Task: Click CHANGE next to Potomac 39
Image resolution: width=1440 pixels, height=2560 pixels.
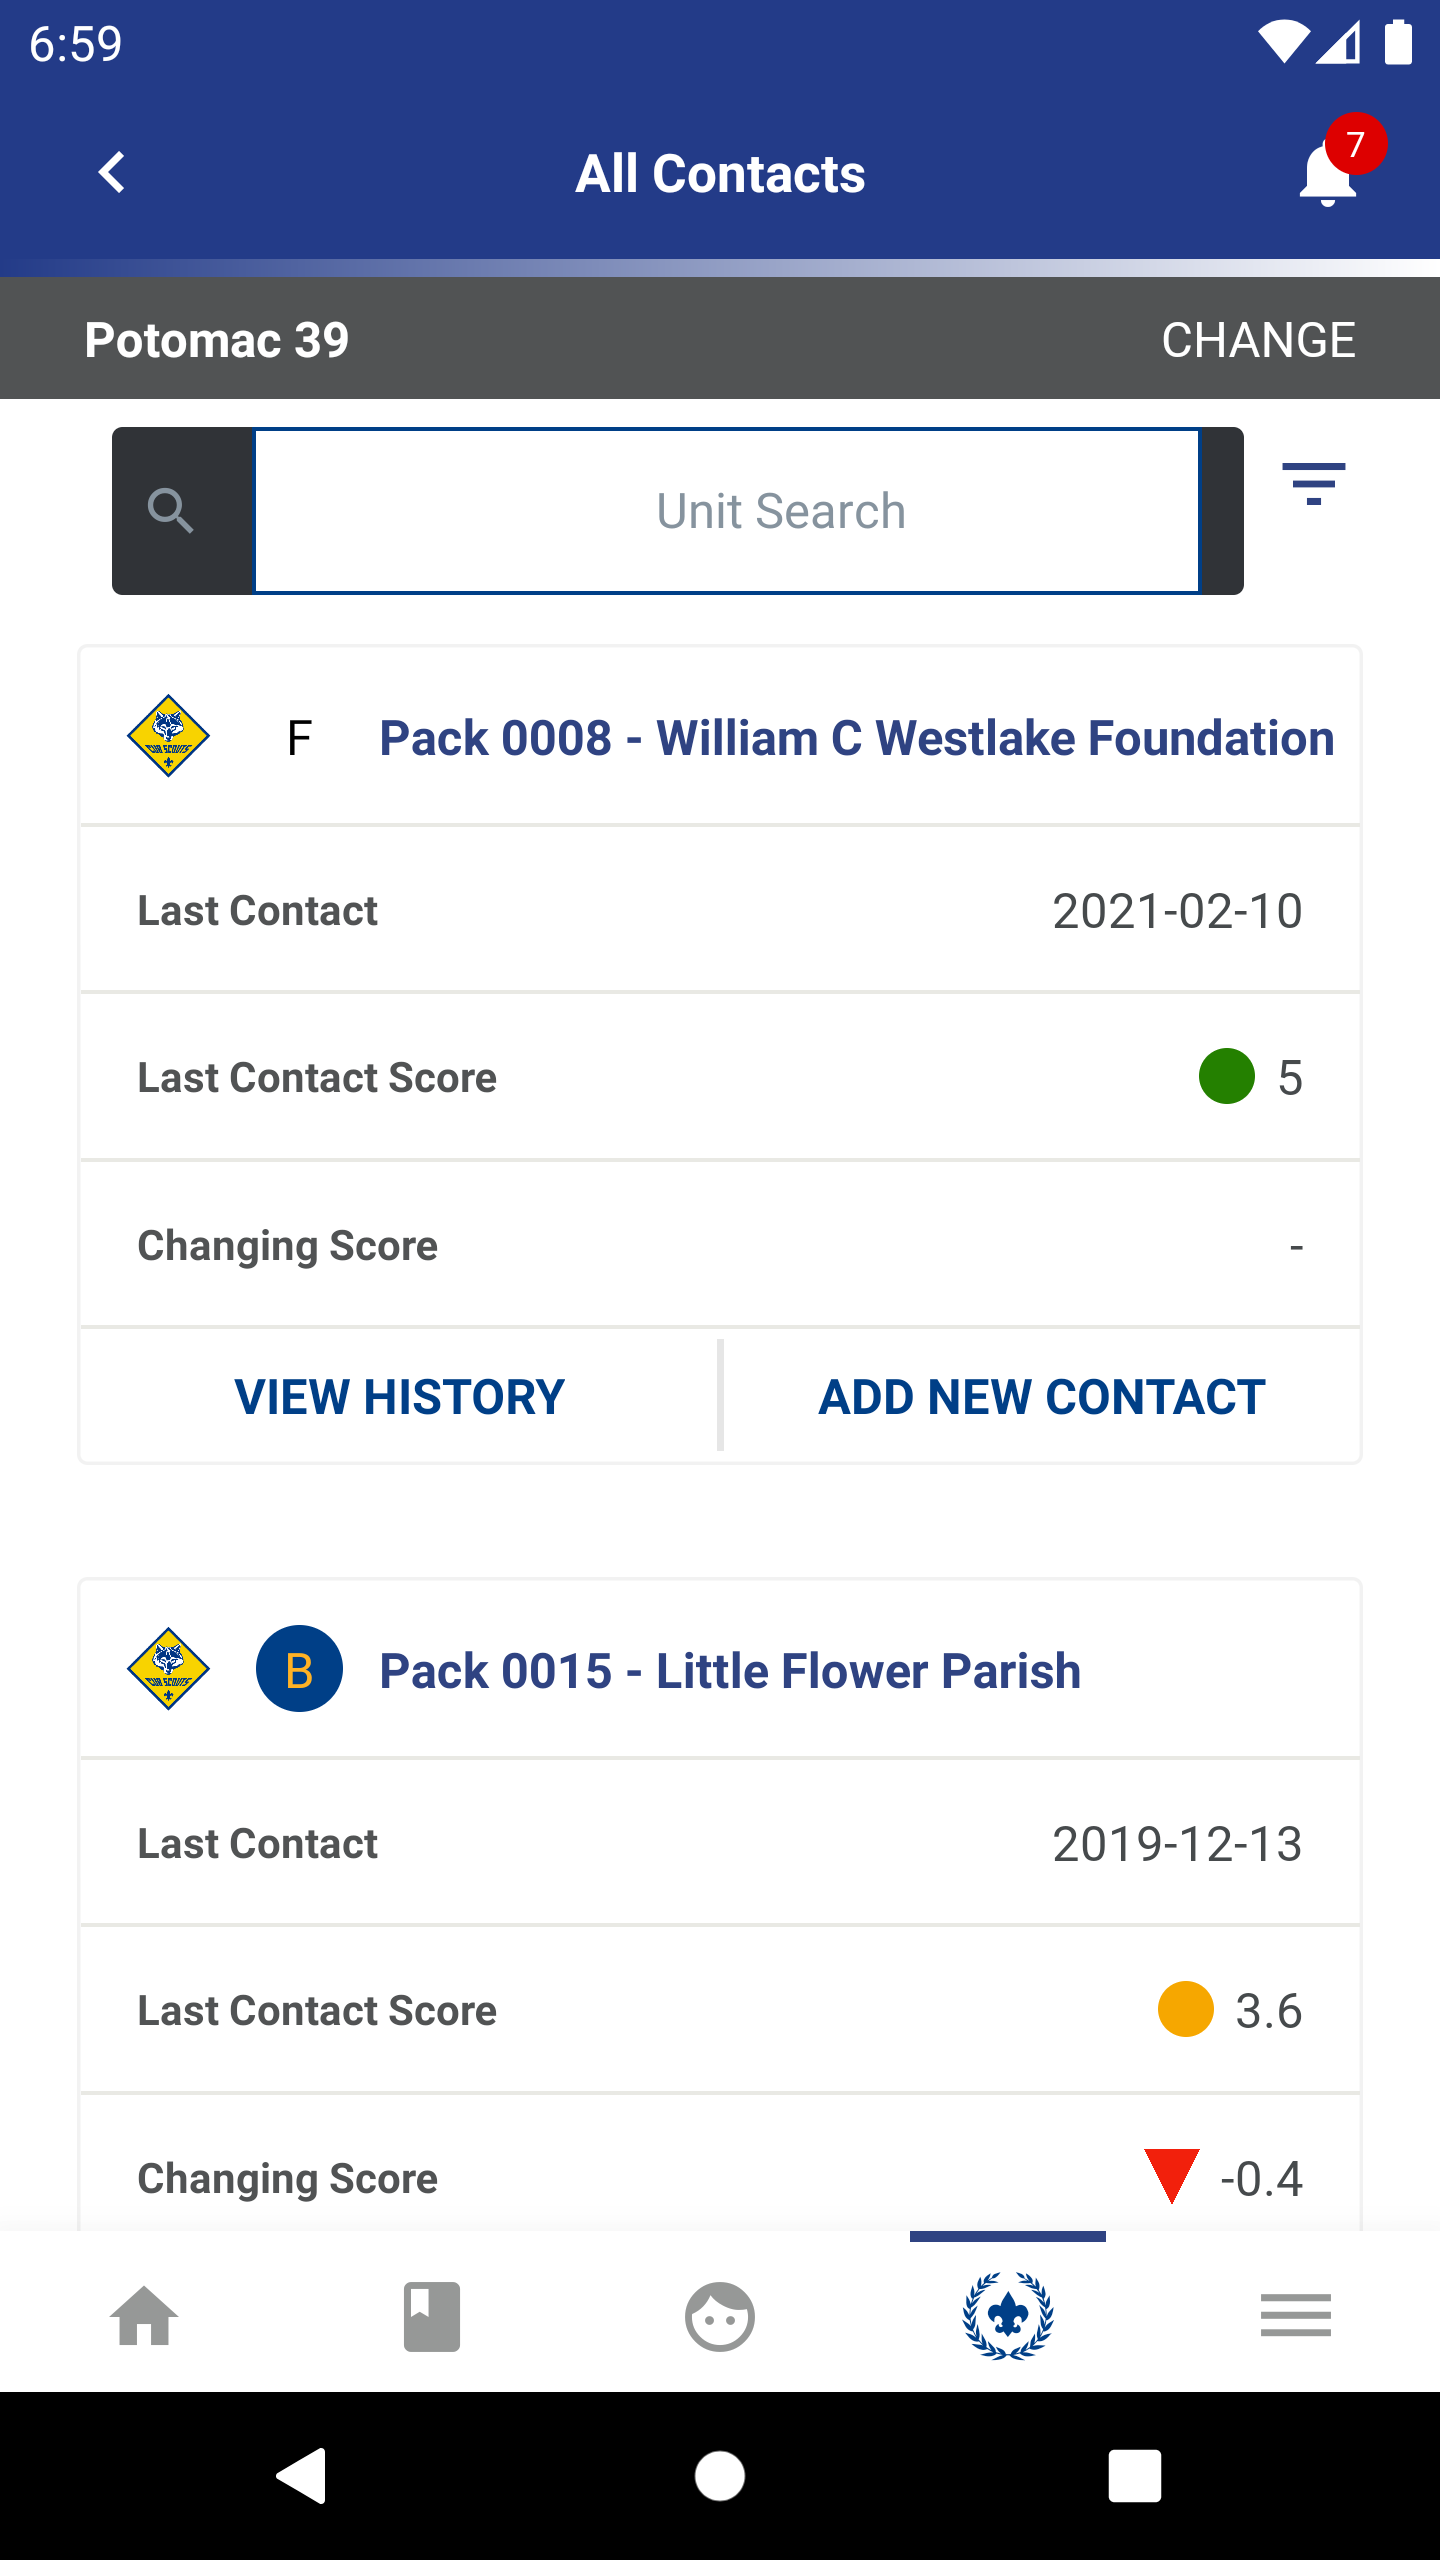Action: (1258, 340)
